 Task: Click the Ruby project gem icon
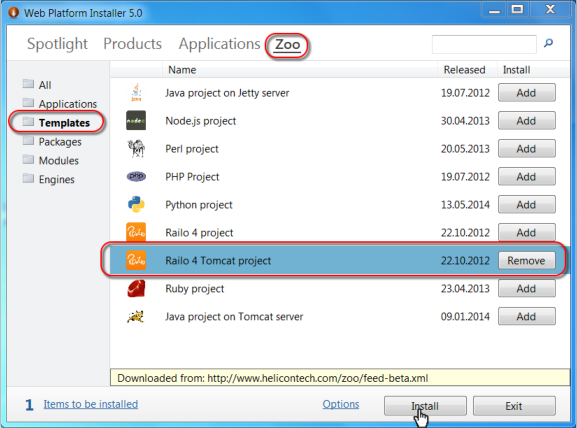point(136,288)
